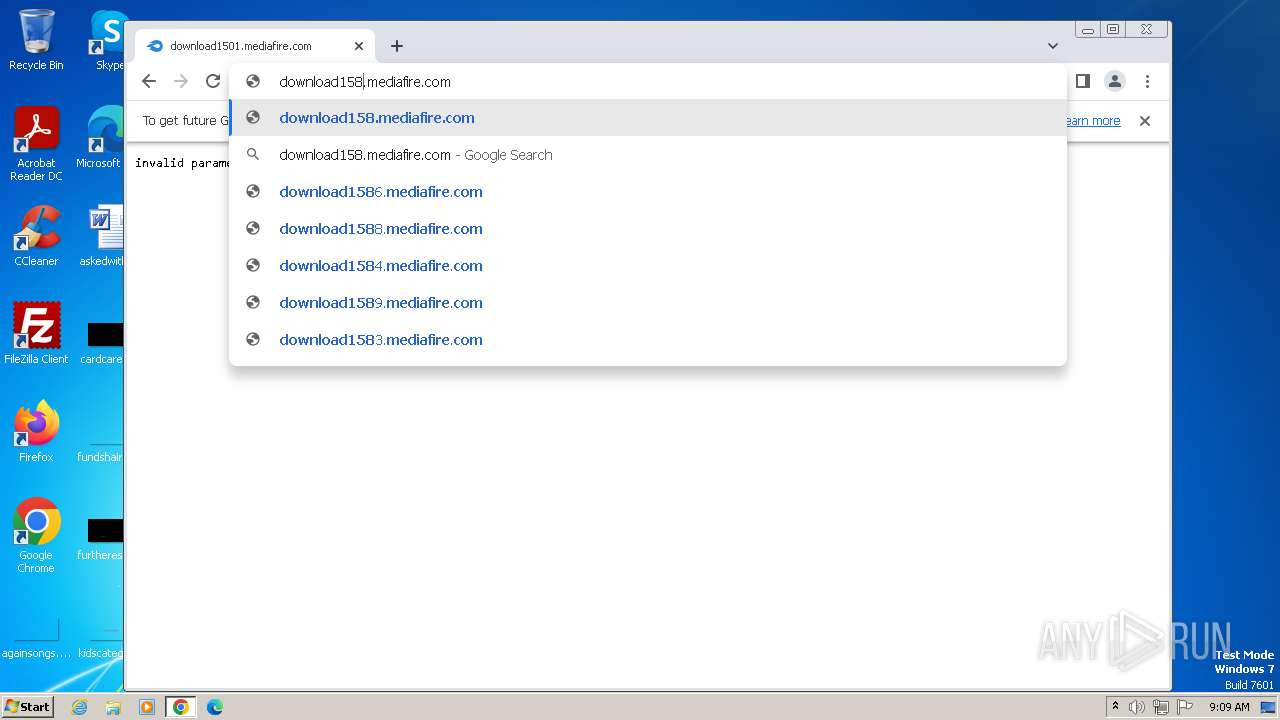Click the Chrome taskbar button

point(181,707)
